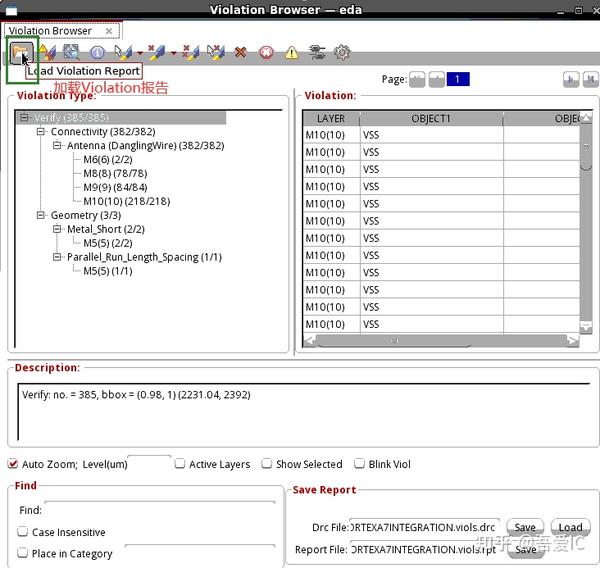Image resolution: width=600 pixels, height=568 pixels.
Task: Click the zoom-to-violation magnifier icon
Action: (71, 52)
